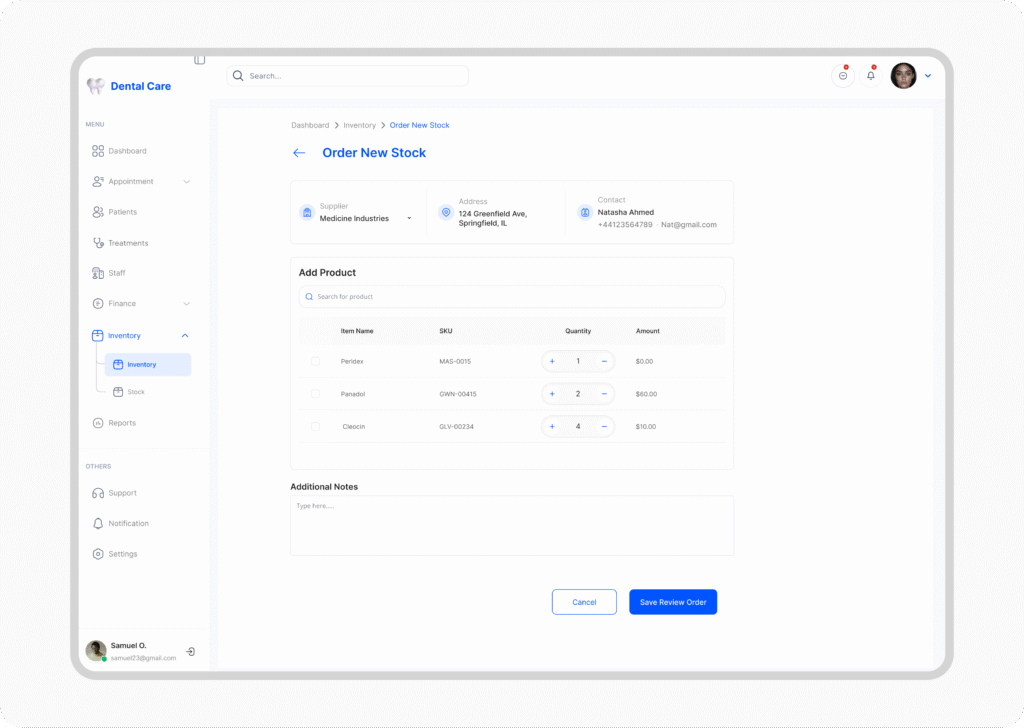Open the chat messages icon in header

(x=843, y=76)
